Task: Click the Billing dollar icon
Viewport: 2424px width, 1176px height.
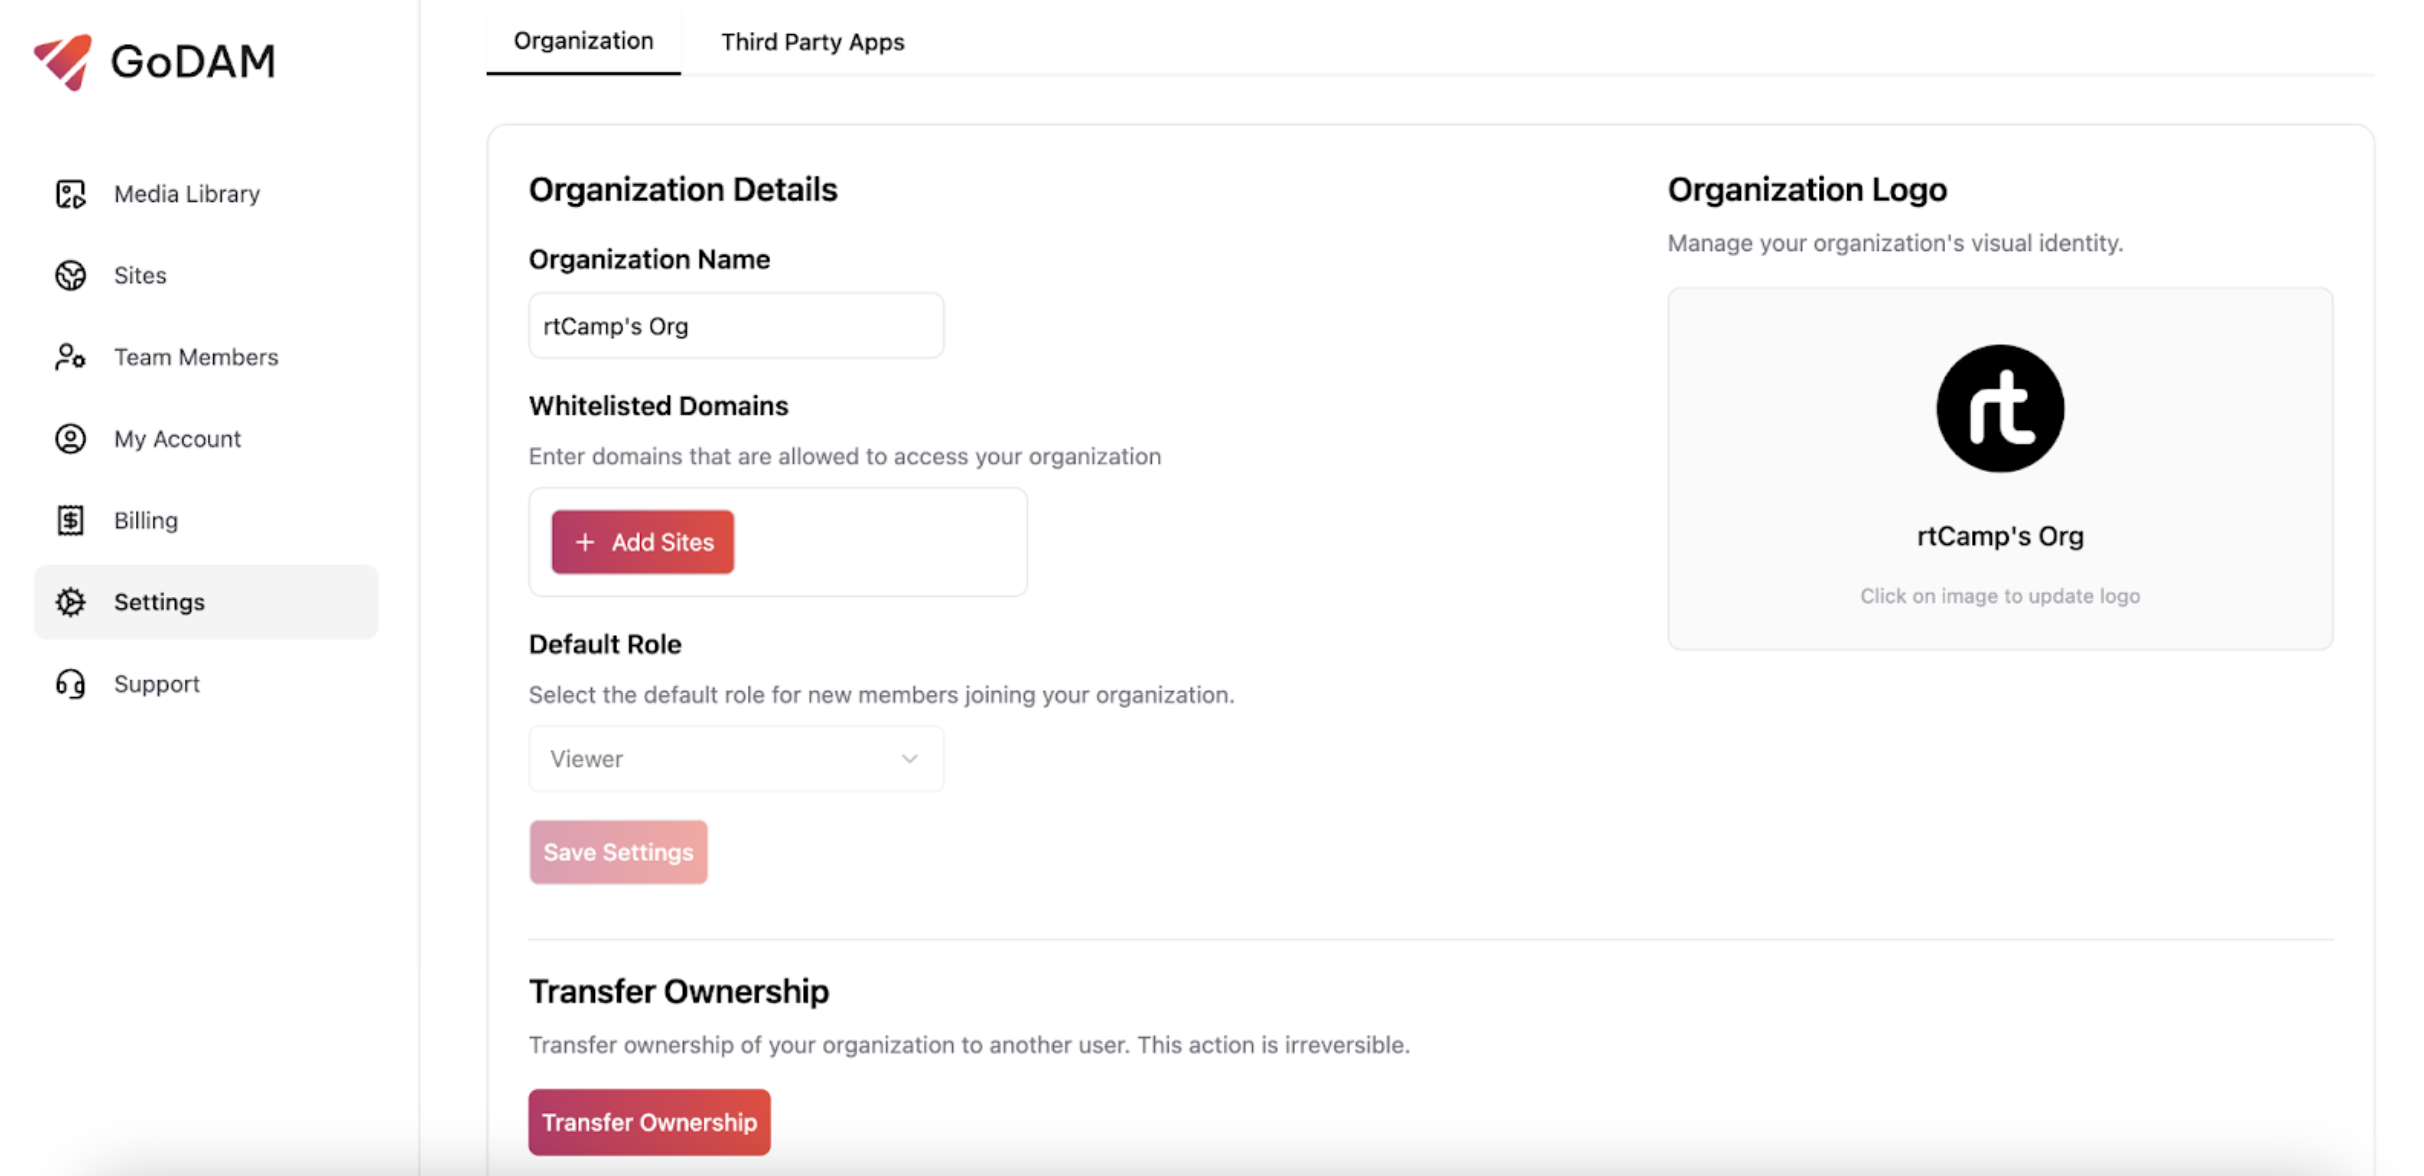Action: [69, 520]
